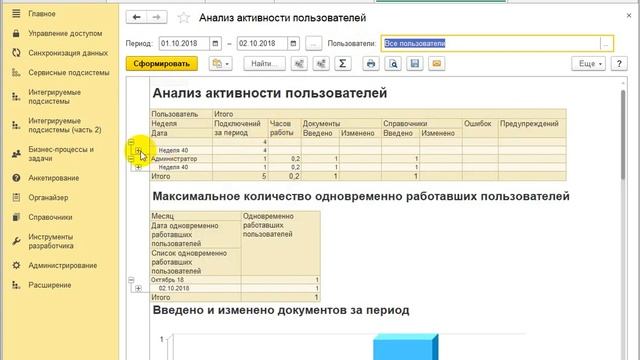Open Интегрируемые подсистемы section
Viewport: 640px width, 360px height.
[x=55, y=97]
